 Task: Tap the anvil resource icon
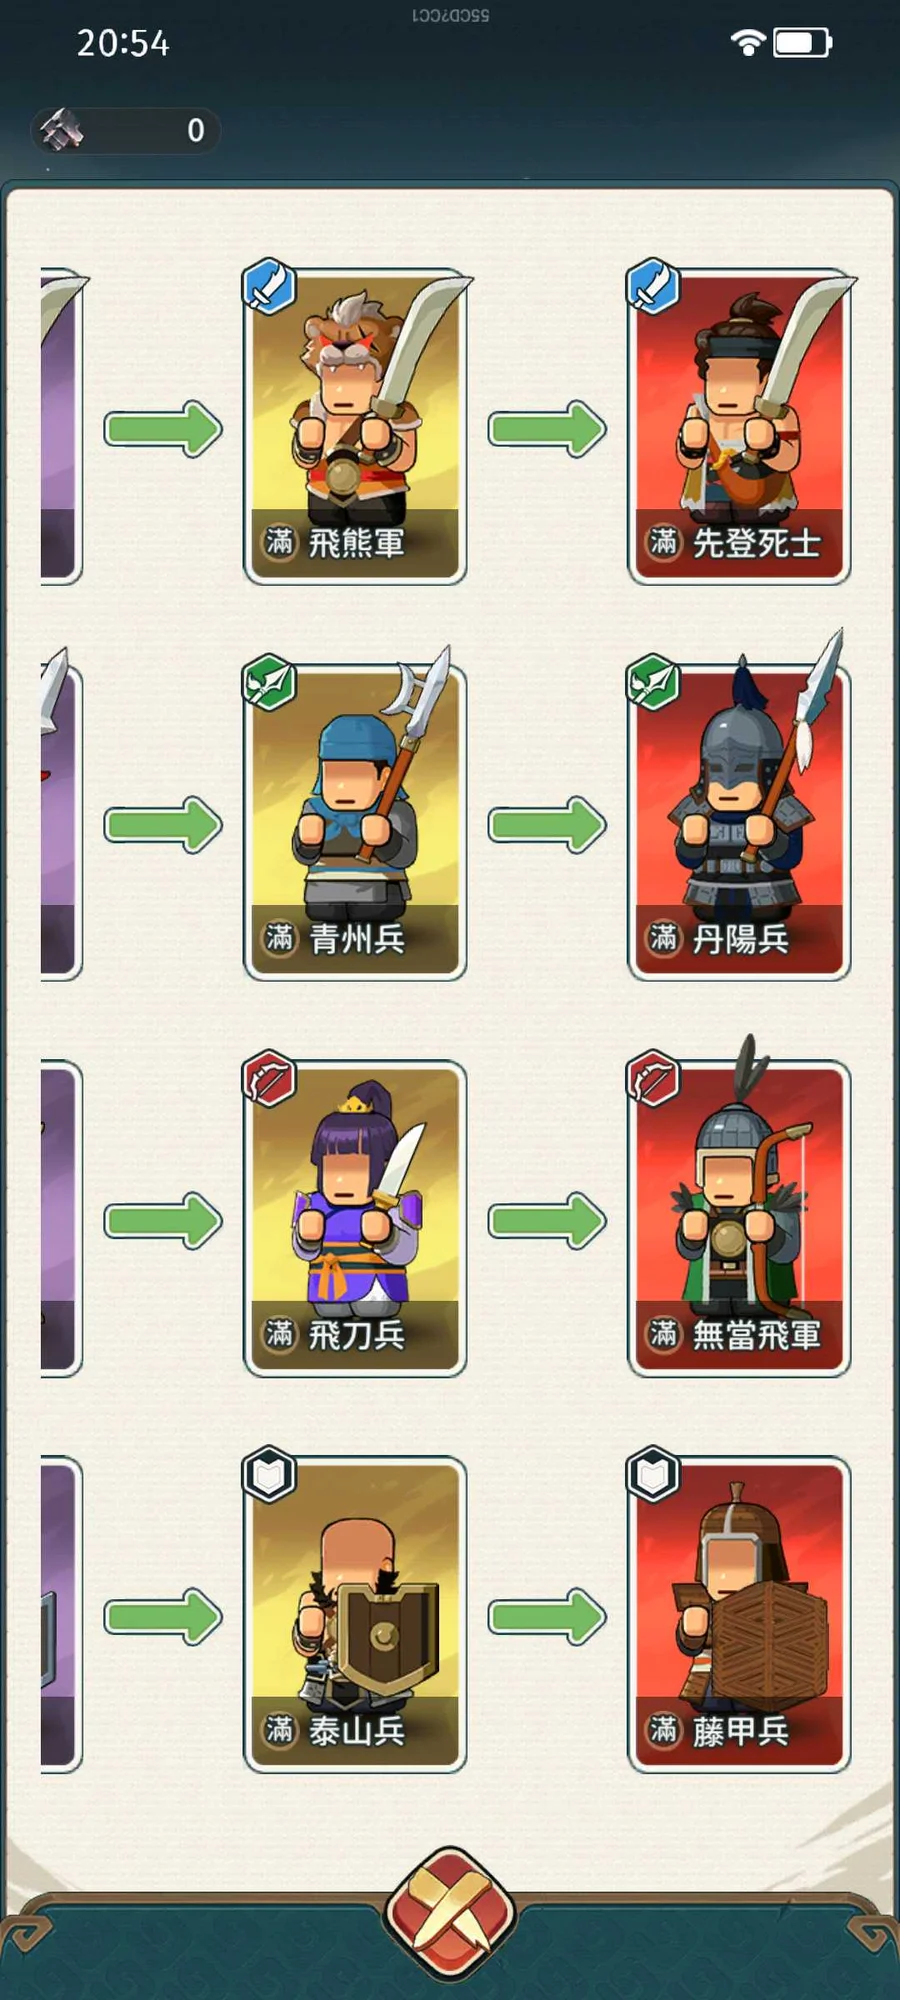(x=62, y=129)
